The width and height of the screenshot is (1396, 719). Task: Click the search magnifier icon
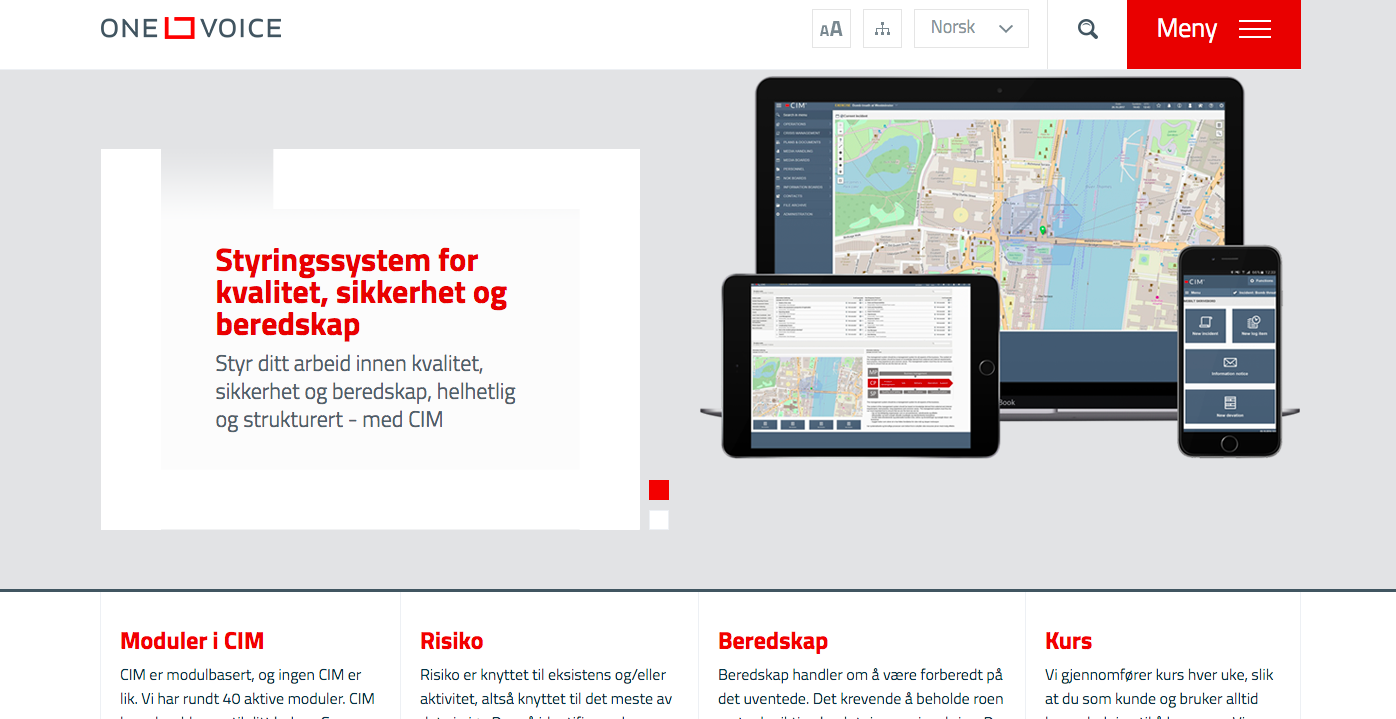(1088, 29)
